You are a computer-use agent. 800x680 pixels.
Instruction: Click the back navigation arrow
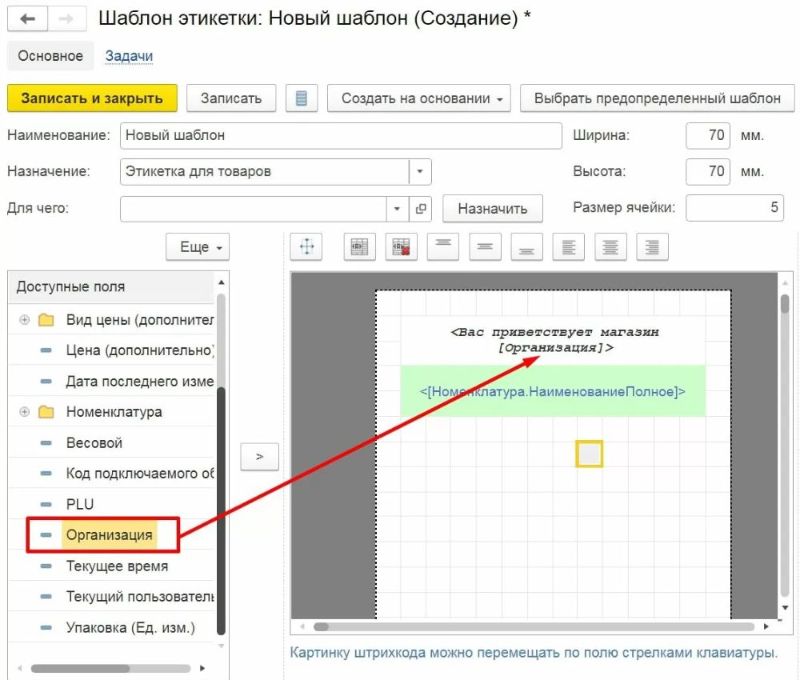[28, 19]
